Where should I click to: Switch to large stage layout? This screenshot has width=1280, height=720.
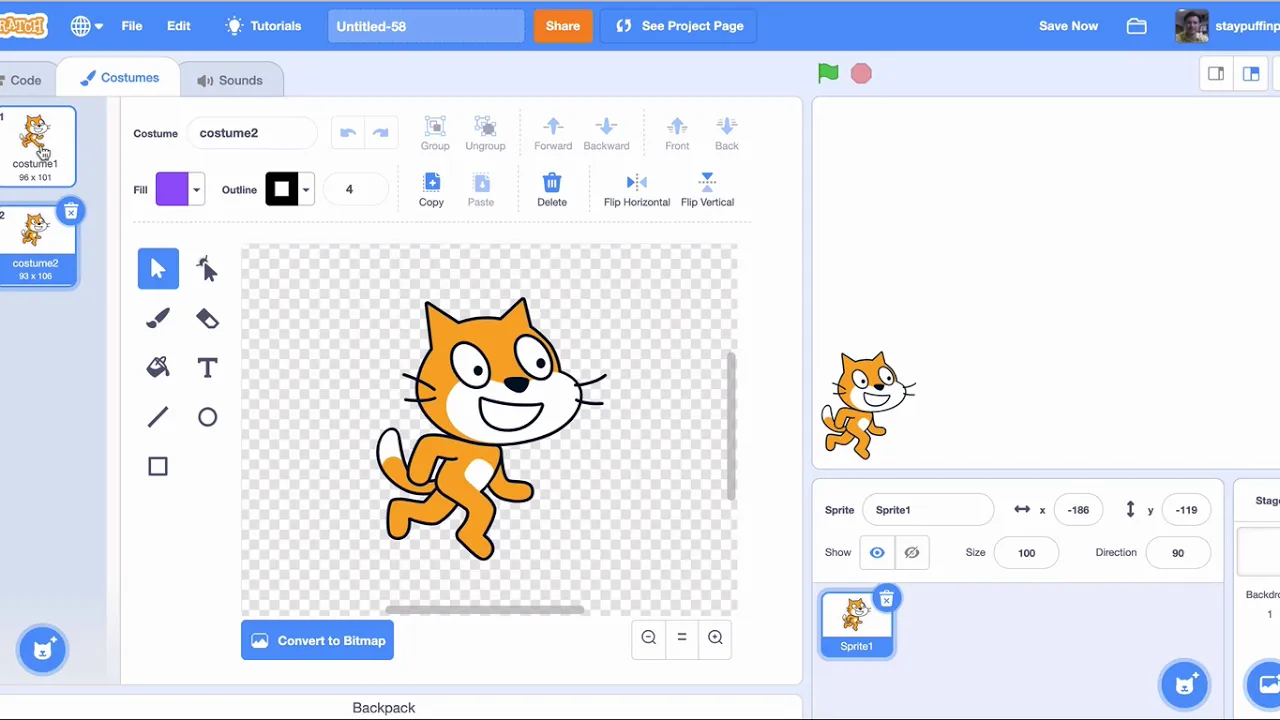click(1251, 74)
